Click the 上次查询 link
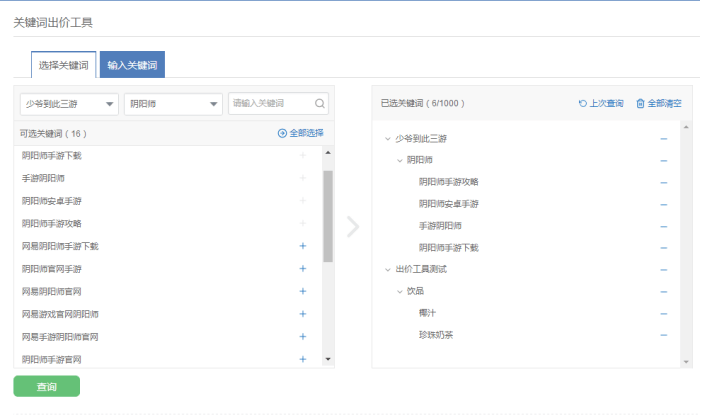The width and height of the screenshot is (701, 418). click(601, 103)
